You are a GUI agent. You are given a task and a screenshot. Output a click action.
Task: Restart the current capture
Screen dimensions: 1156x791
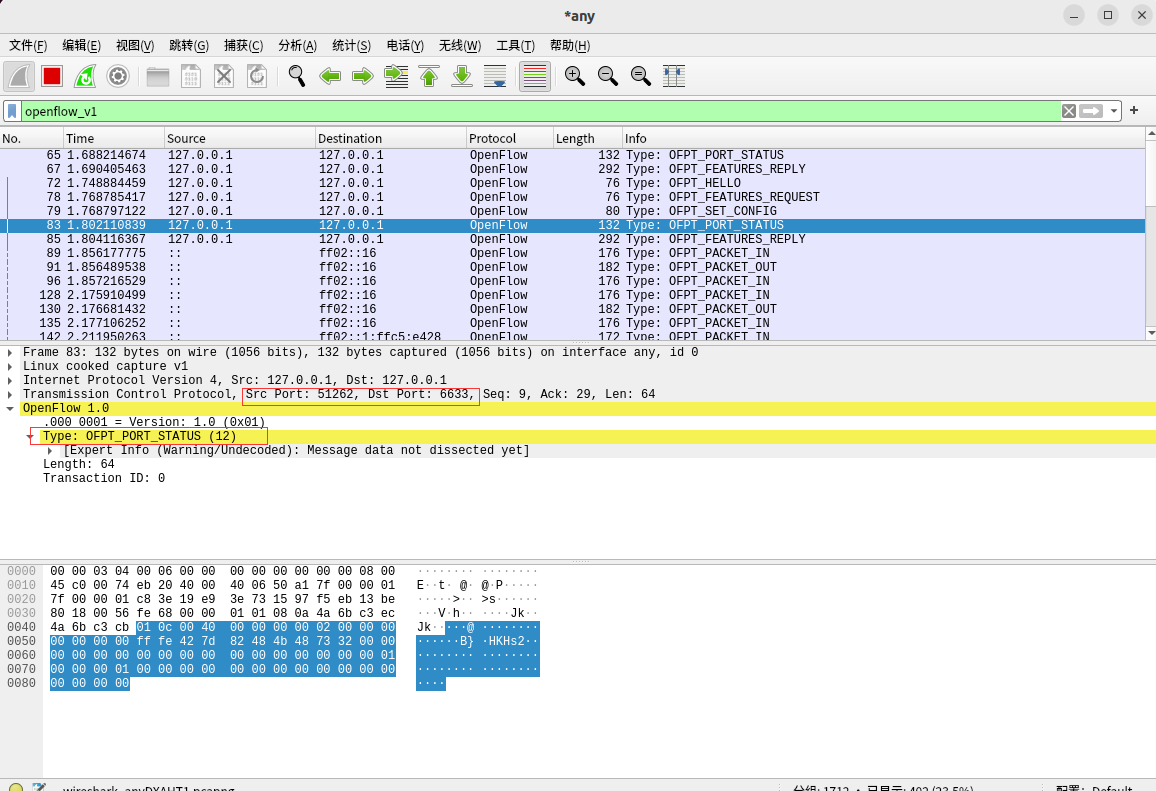pos(85,76)
